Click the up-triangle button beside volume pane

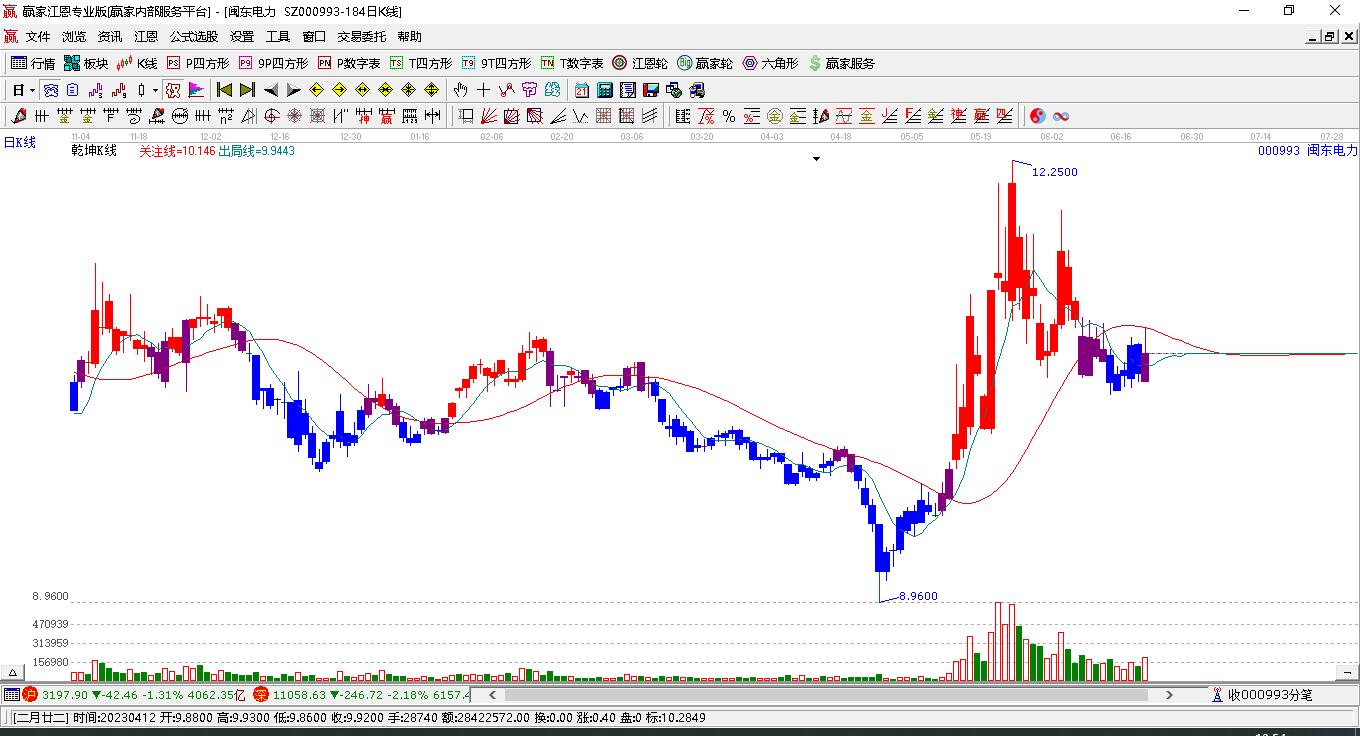click(14, 672)
